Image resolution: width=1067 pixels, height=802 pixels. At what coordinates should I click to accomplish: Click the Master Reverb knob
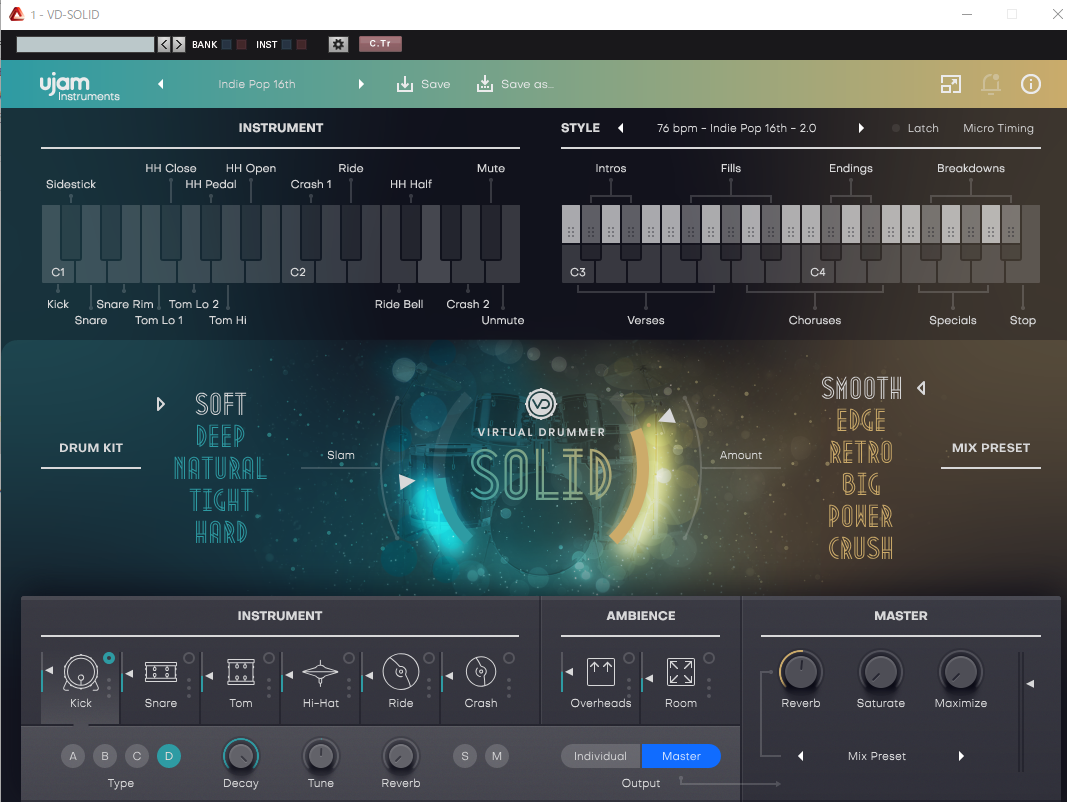tap(801, 672)
